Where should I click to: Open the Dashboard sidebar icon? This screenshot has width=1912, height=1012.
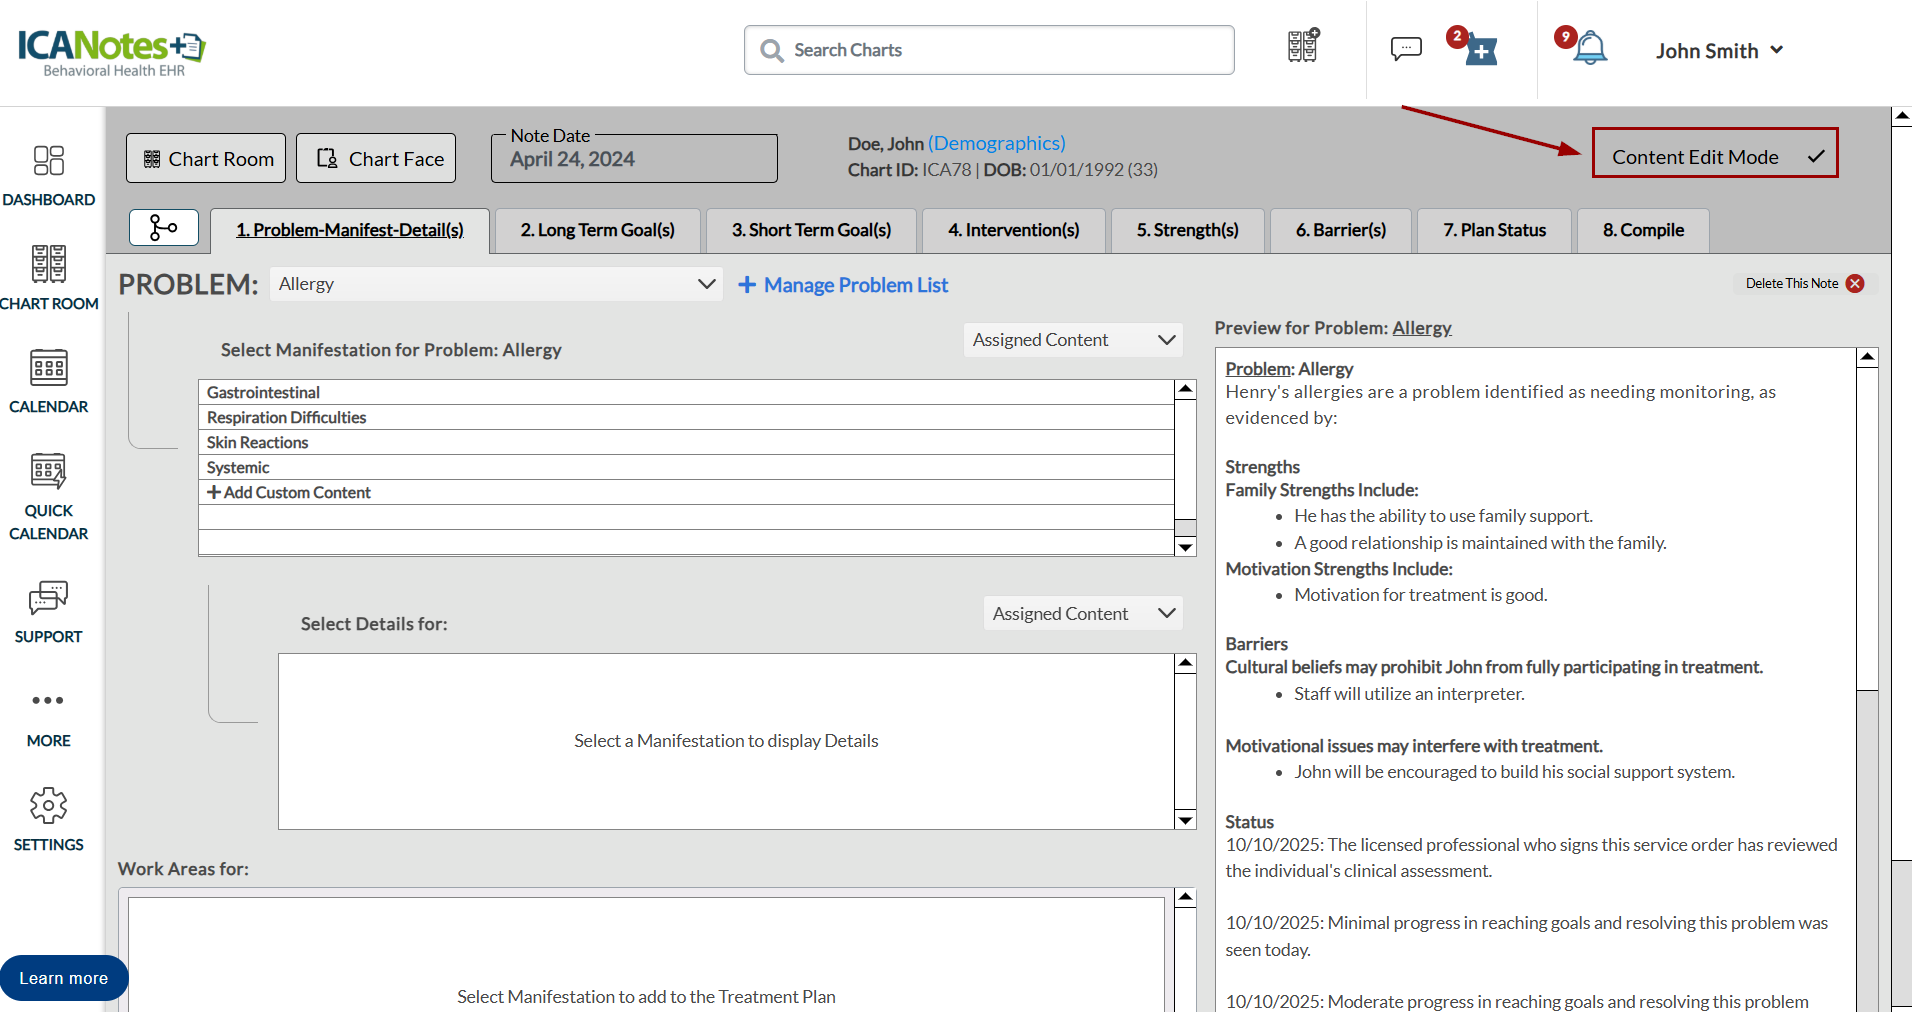(48, 161)
